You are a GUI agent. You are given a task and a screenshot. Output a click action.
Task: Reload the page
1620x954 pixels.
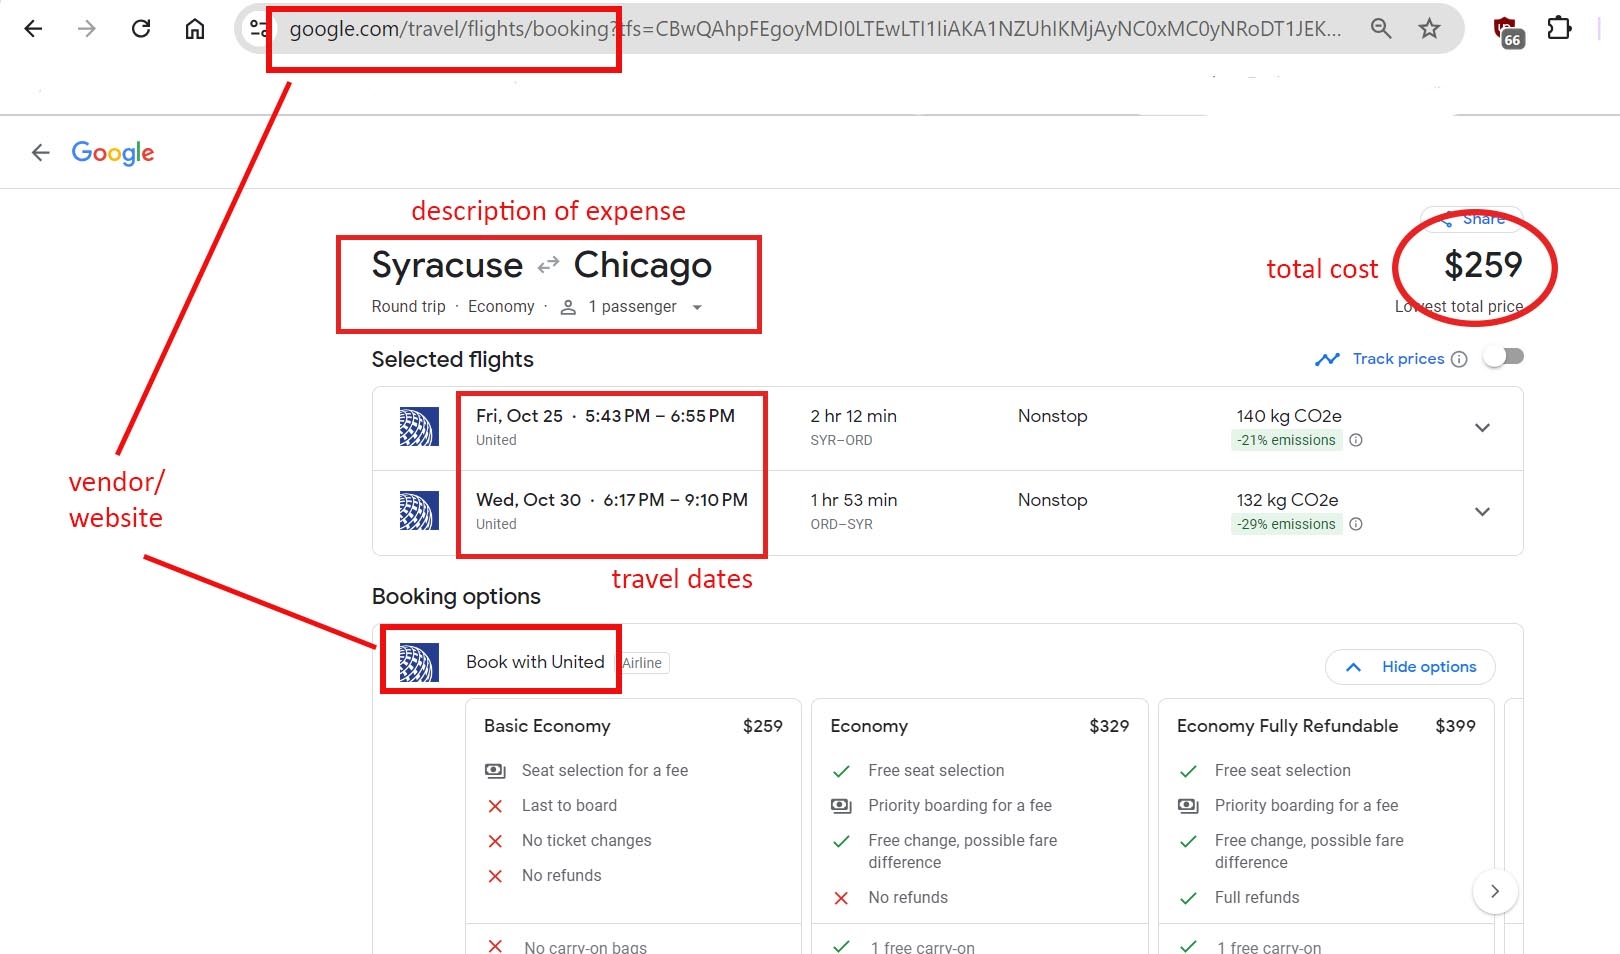(141, 29)
